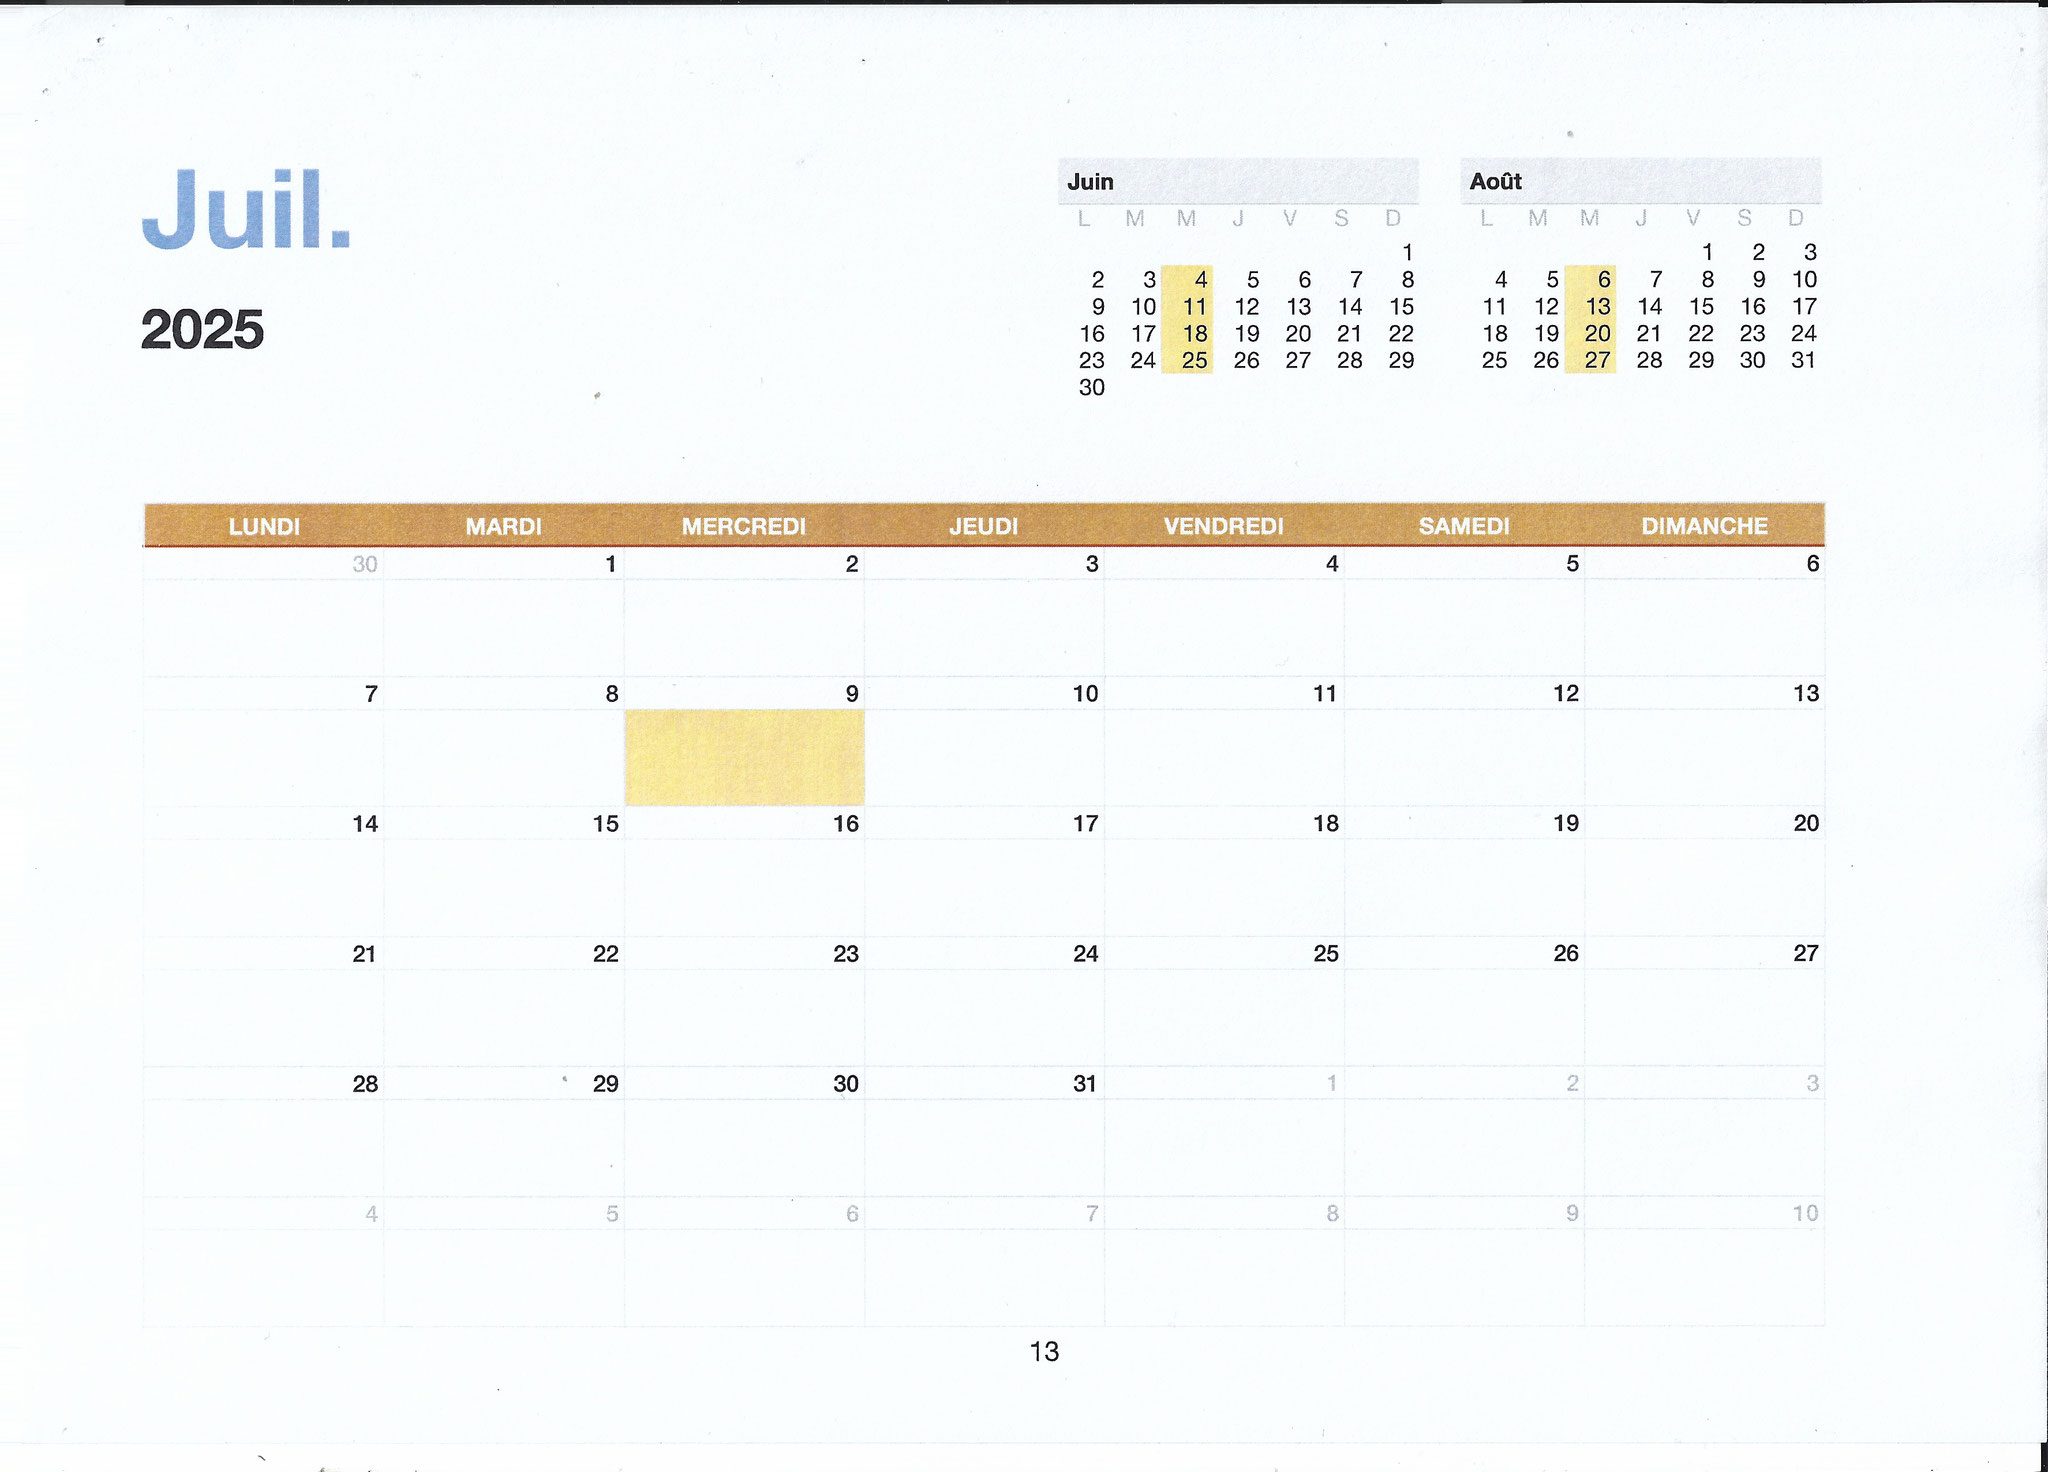Click the VENDREDI column header
The height and width of the screenshot is (1472, 2048).
click(1224, 526)
